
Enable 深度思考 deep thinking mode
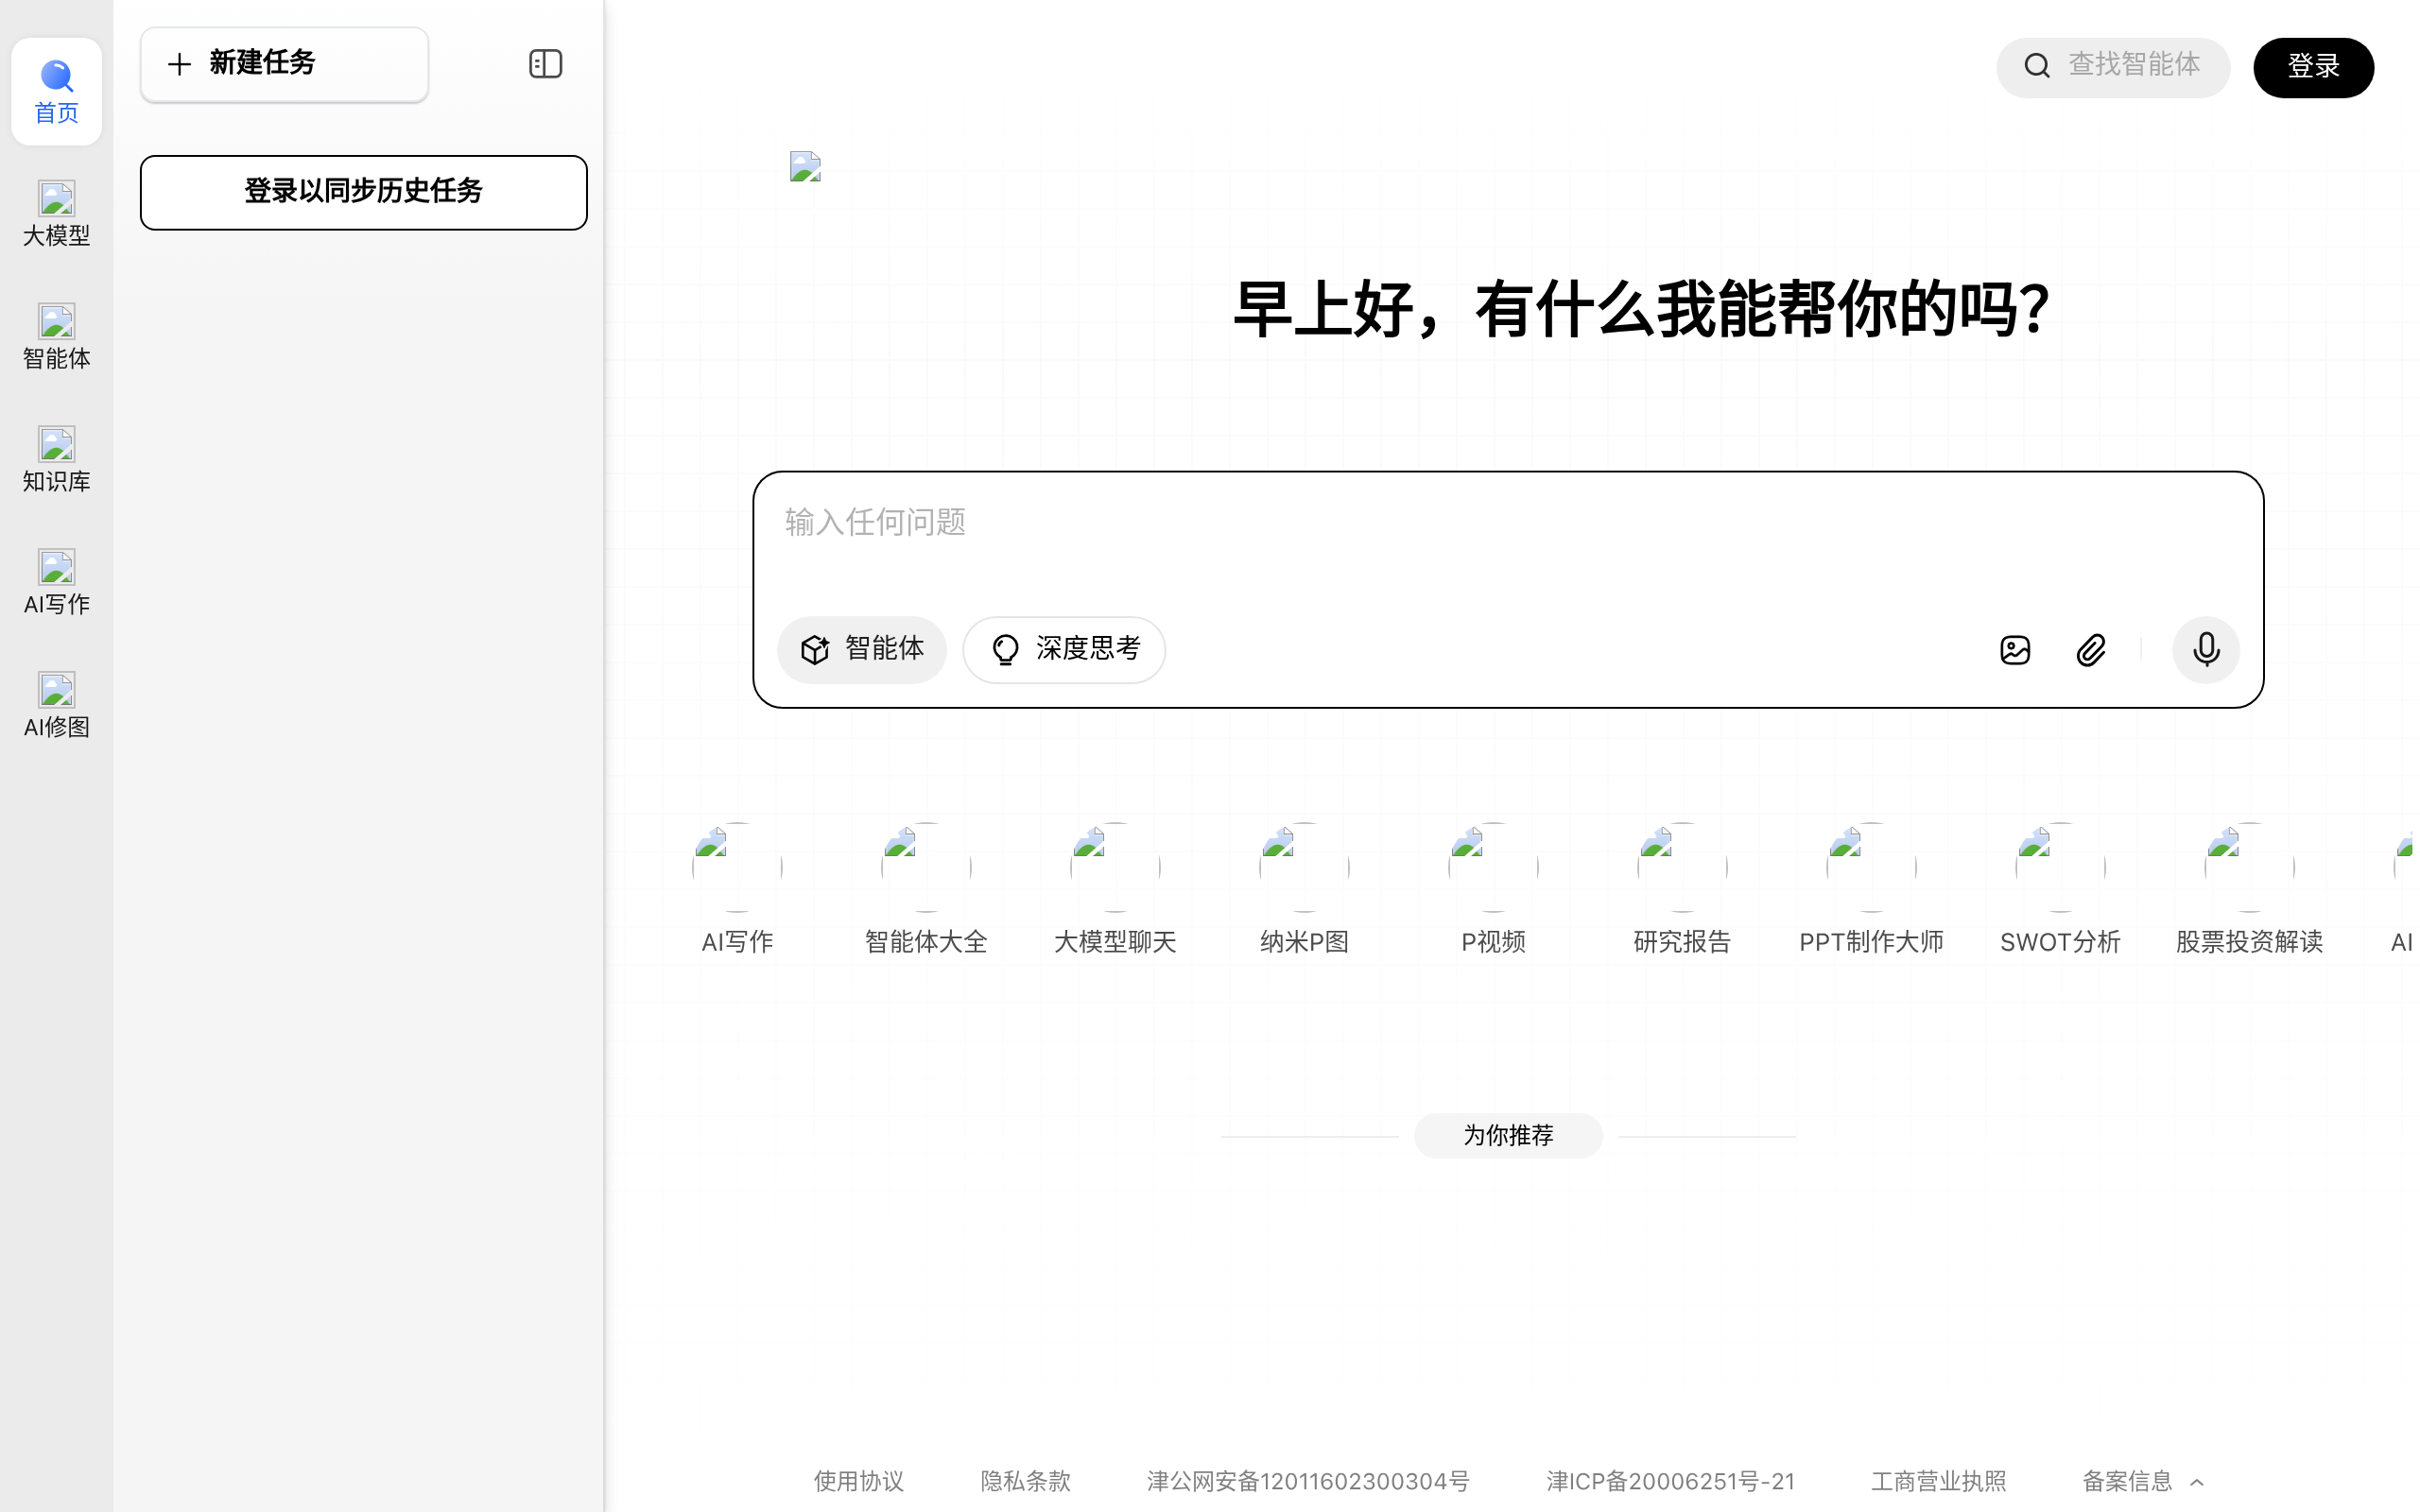[1063, 649]
